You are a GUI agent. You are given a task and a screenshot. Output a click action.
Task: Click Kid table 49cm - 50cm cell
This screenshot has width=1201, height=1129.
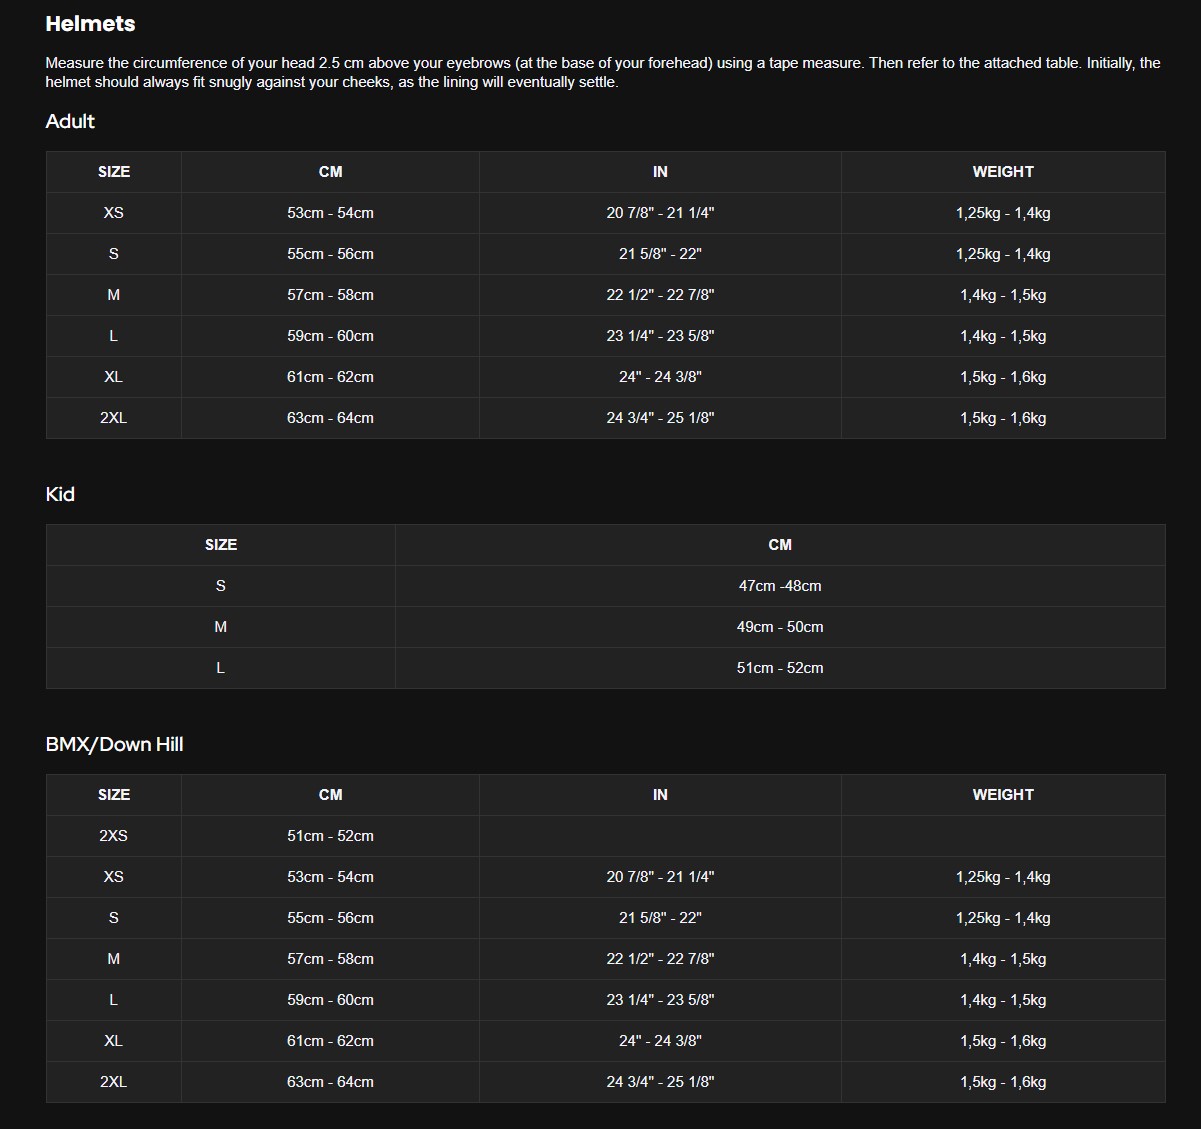click(x=780, y=627)
